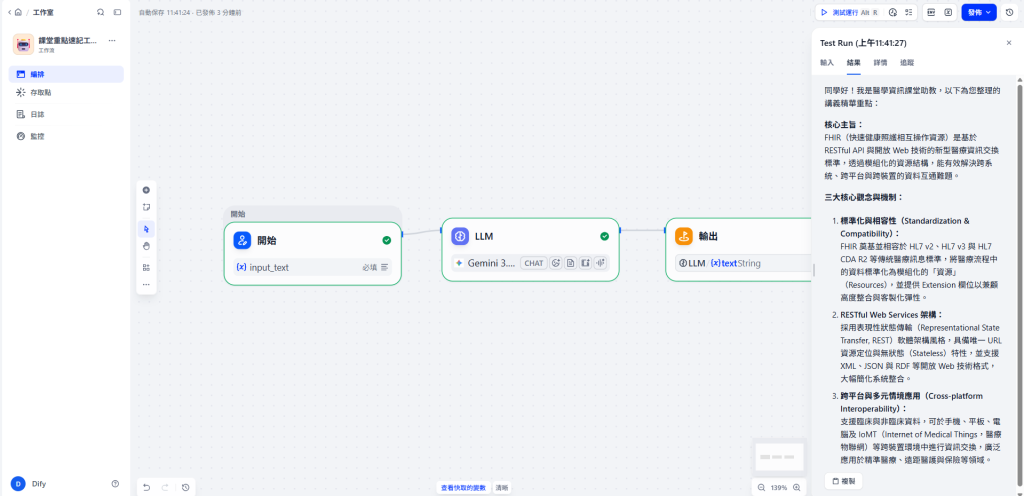Viewport: 1024px width, 496px height.
Task: Click the LLM node brain icon
Action: pos(460,236)
